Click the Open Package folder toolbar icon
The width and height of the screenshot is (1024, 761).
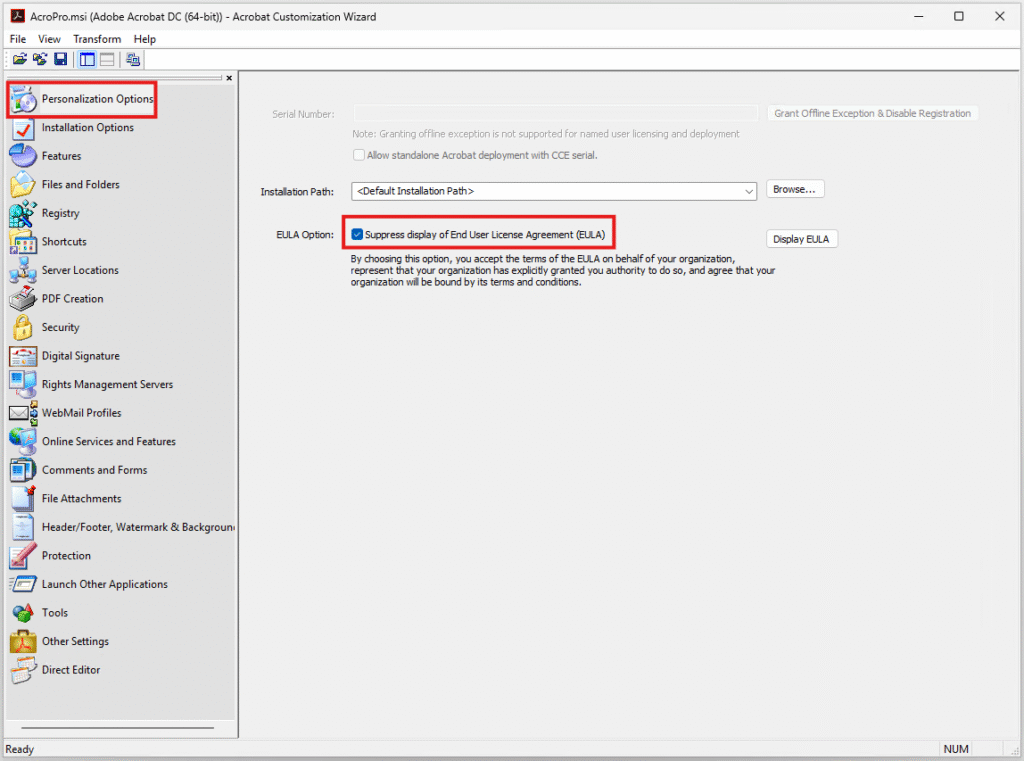point(19,60)
